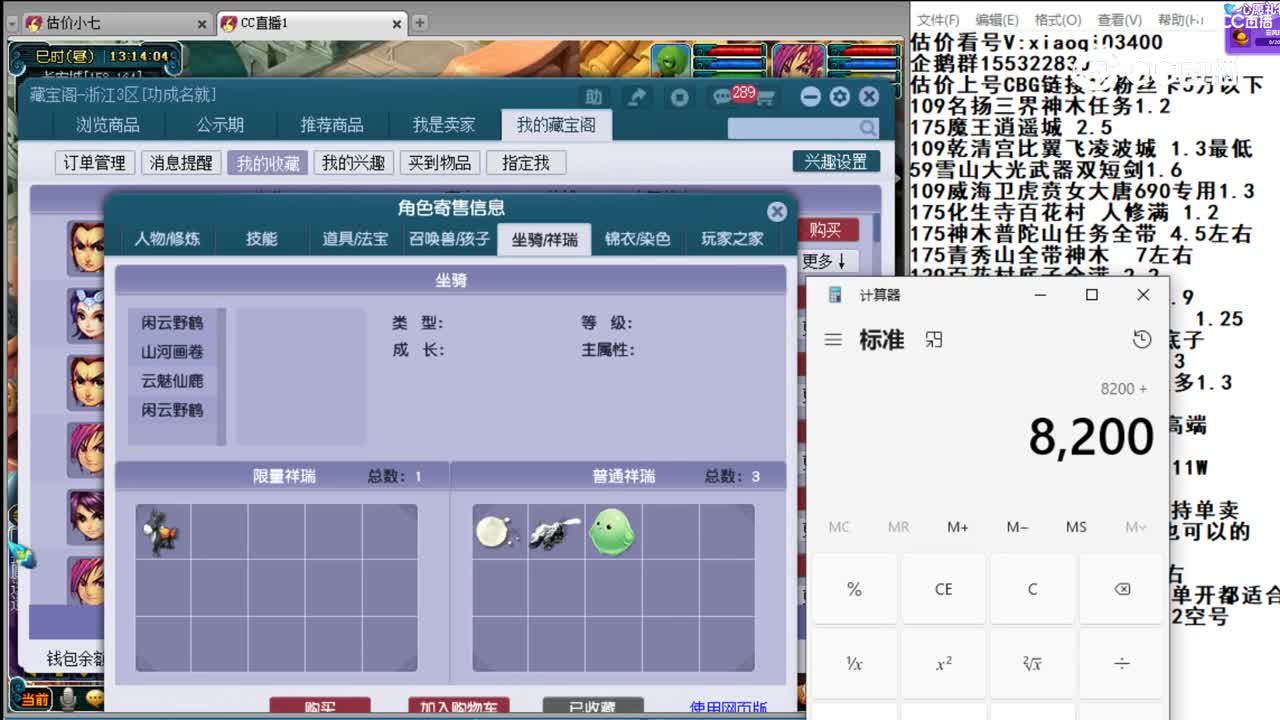Open new browser tab with plus button
Image resolution: width=1280 pixels, height=720 pixels.
point(420,22)
